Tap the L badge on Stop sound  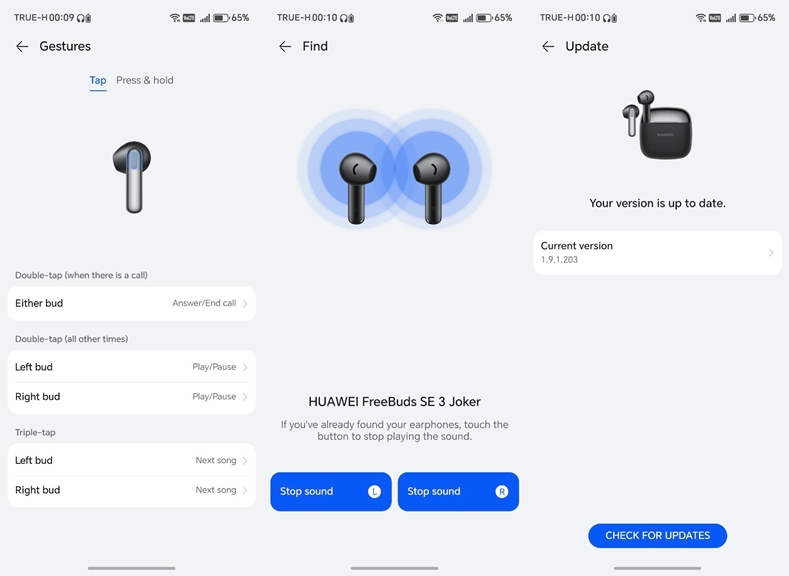(x=374, y=491)
